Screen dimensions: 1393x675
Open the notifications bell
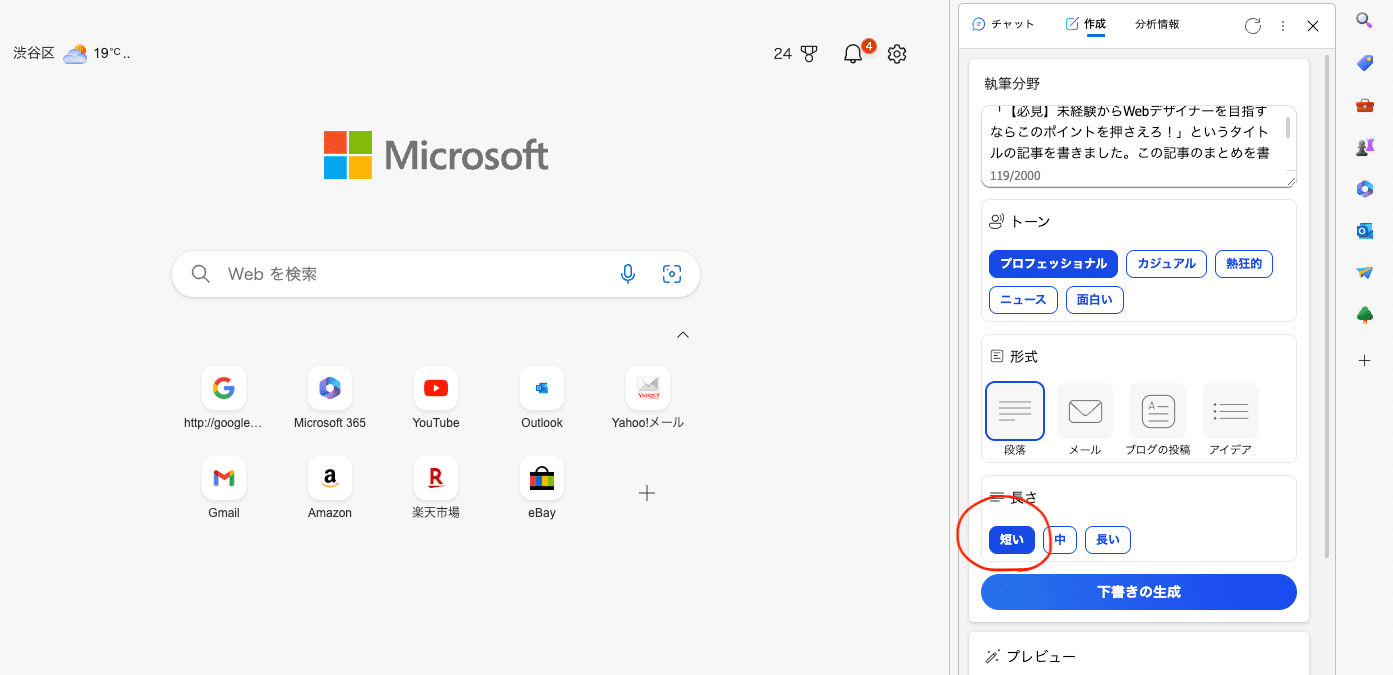click(853, 54)
